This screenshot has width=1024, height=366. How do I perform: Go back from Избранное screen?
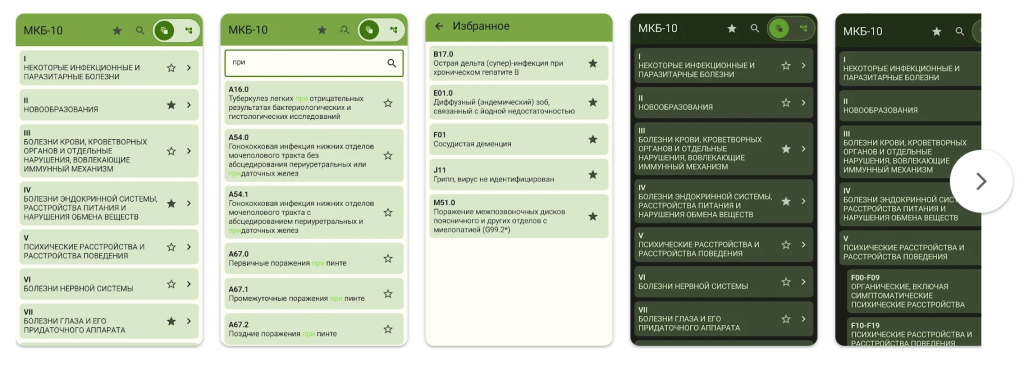(x=439, y=27)
